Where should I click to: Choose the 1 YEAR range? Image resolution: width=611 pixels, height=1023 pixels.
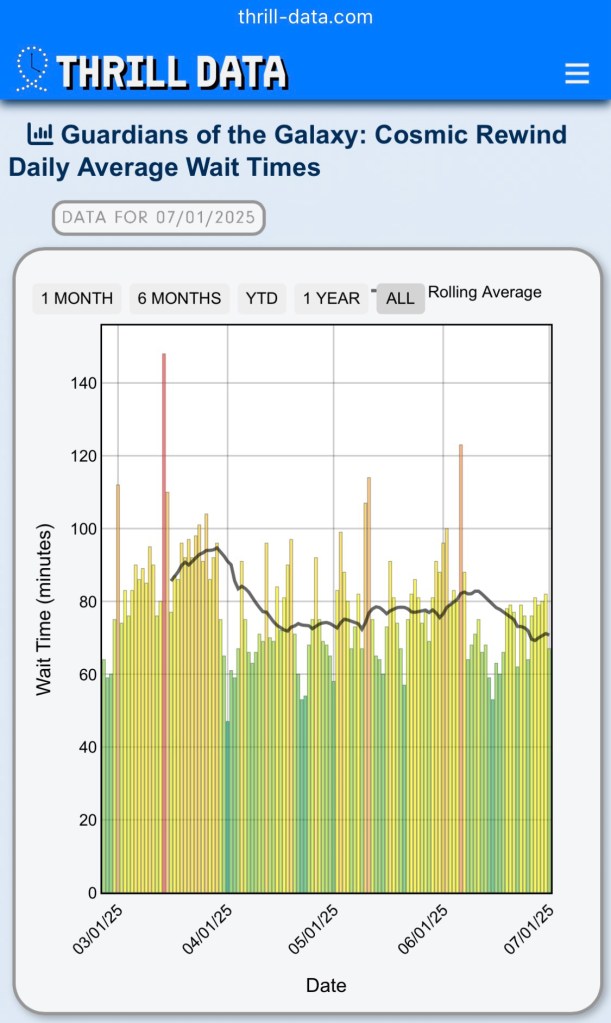click(x=331, y=298)
